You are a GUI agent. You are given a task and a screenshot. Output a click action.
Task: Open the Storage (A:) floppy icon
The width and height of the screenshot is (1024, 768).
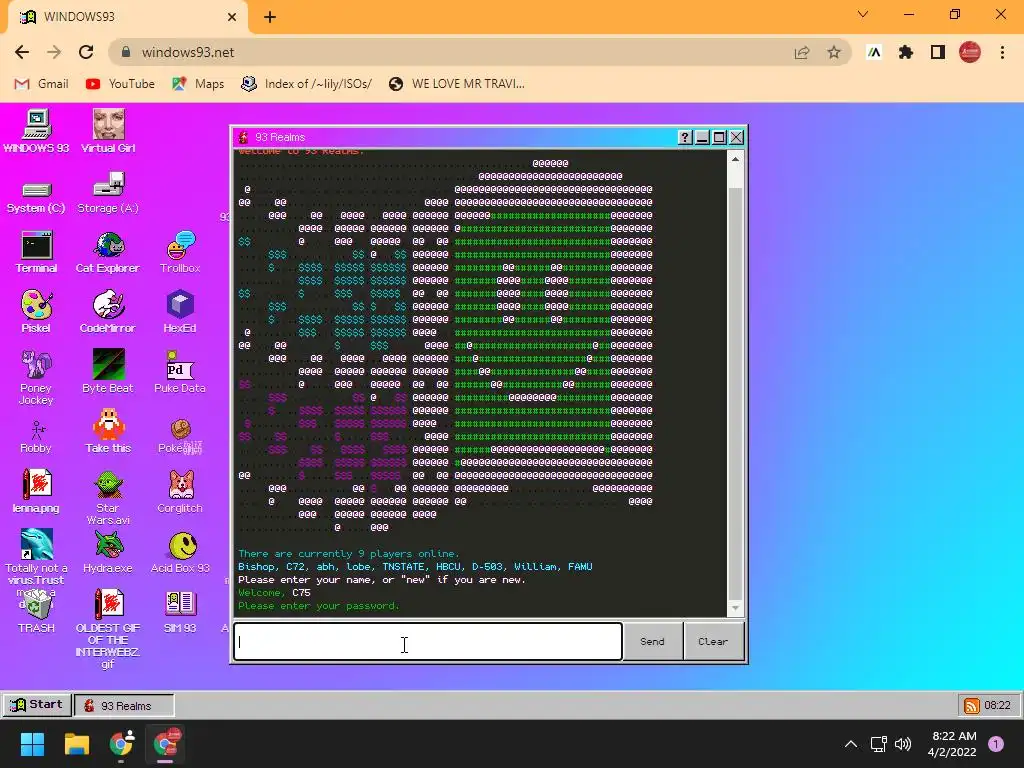tap(108, 194)
